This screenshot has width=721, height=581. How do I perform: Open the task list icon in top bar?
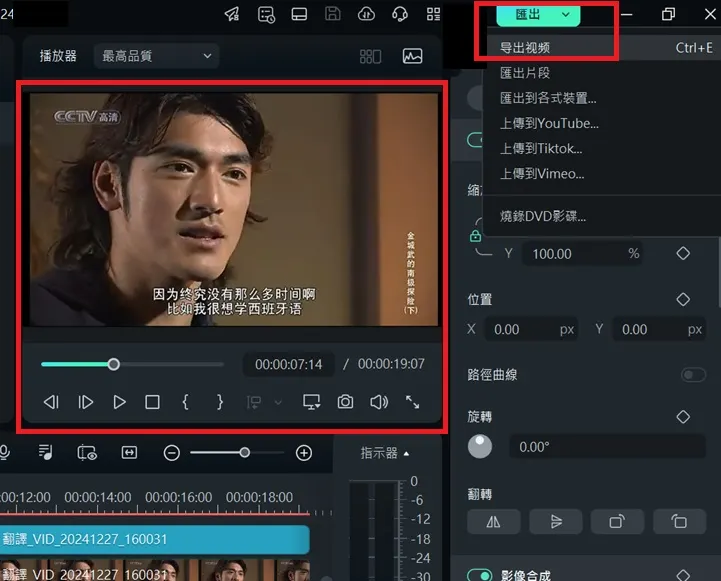(x=266, y=14)
